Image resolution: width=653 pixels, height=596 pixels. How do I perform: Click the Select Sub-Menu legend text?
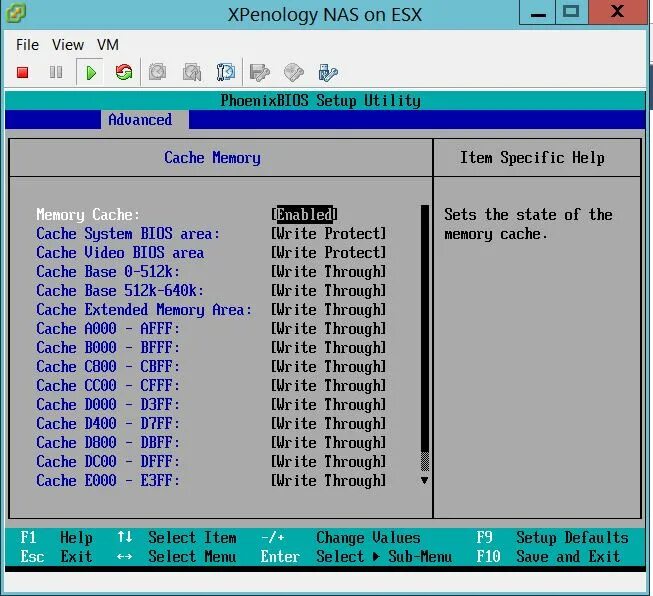[x=384, y=557]
